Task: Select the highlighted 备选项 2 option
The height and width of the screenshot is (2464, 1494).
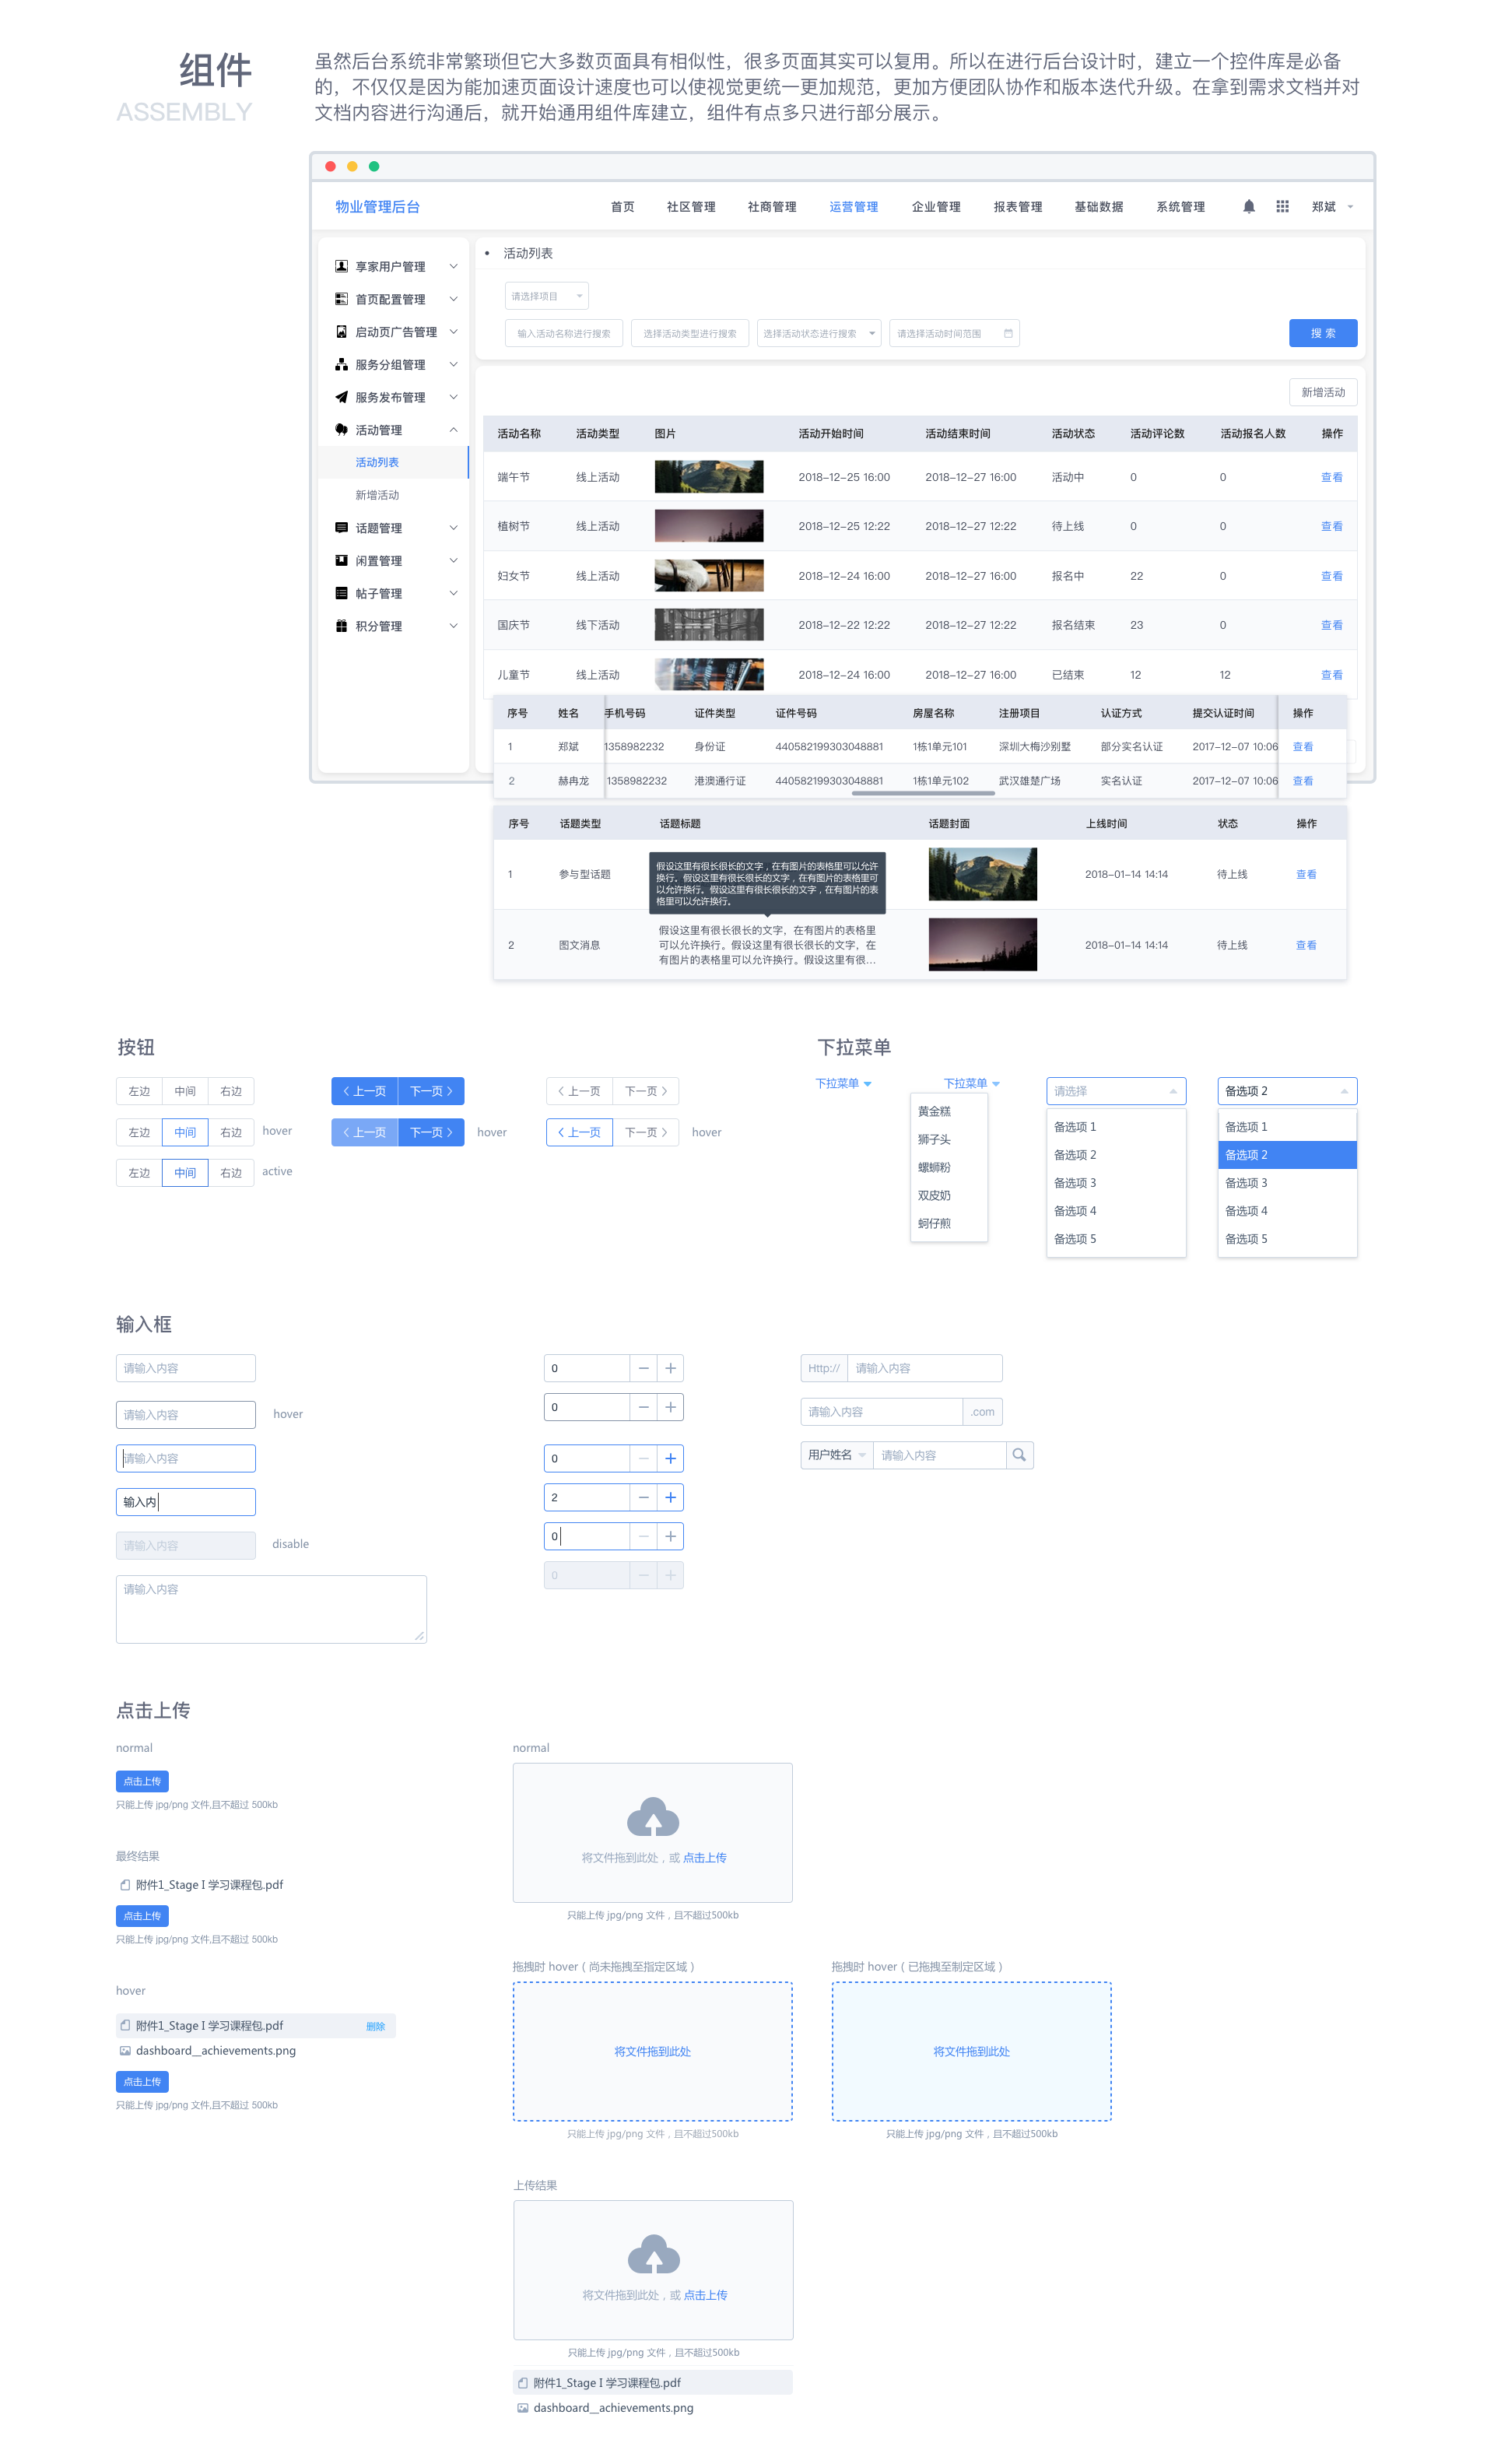Action: click(1287, 1155)
